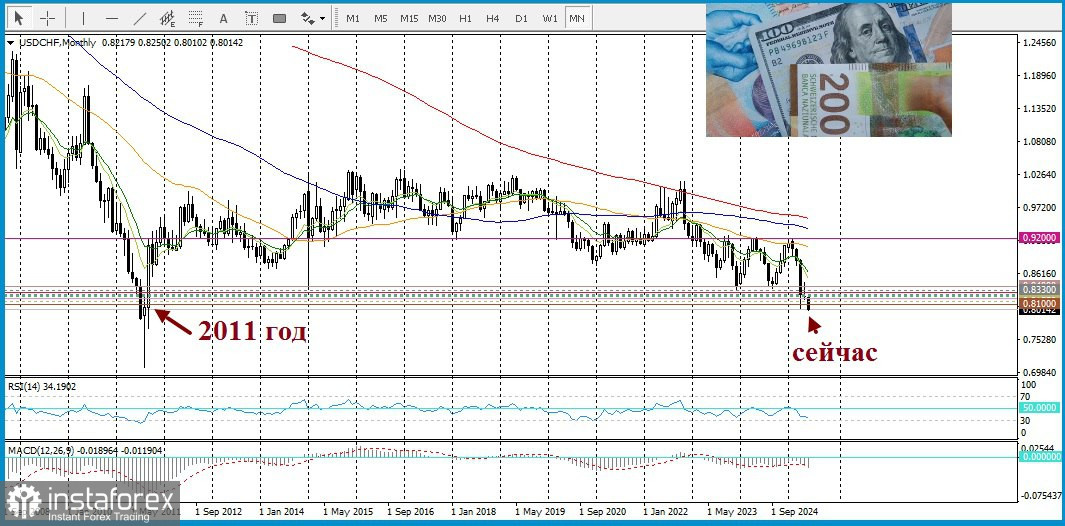This screenshot has width=1065, height=526.
Task: Click the '1 May 2015' date label
Action: pos(346,511)
